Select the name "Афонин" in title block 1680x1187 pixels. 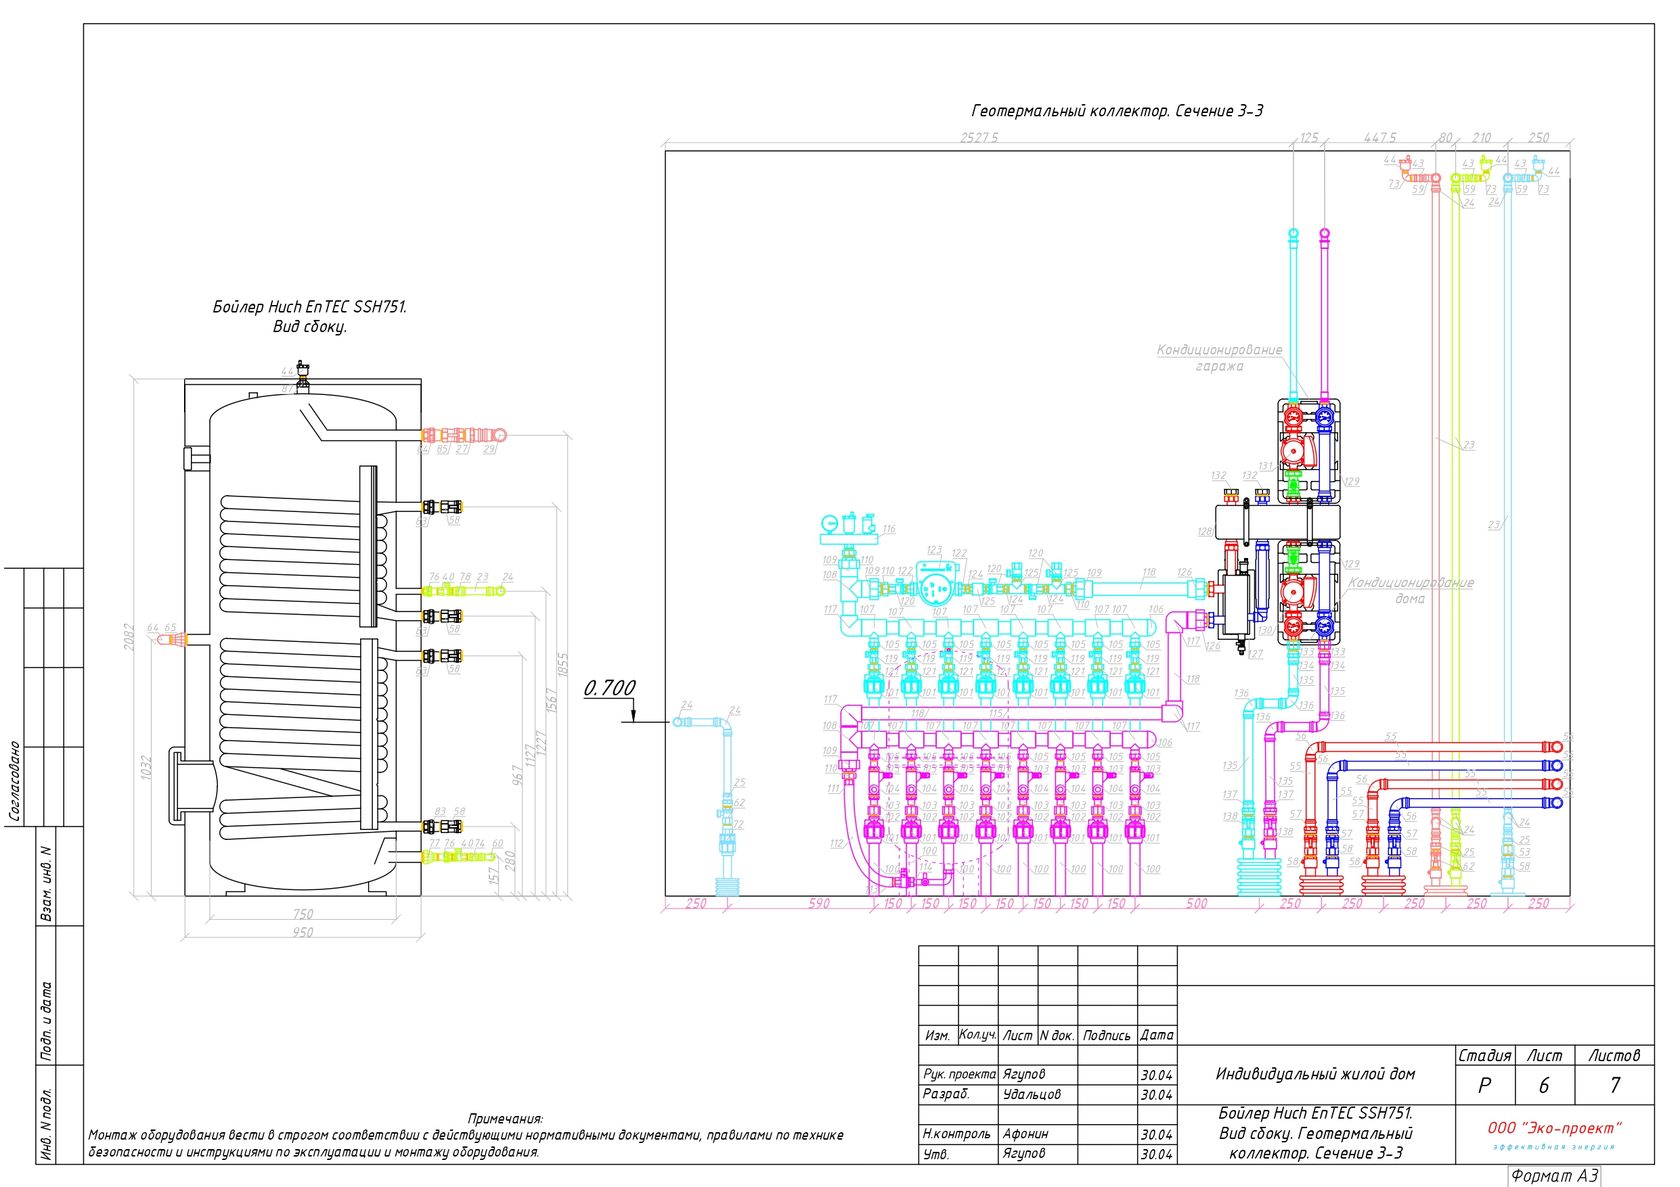pos(1026,1134)
